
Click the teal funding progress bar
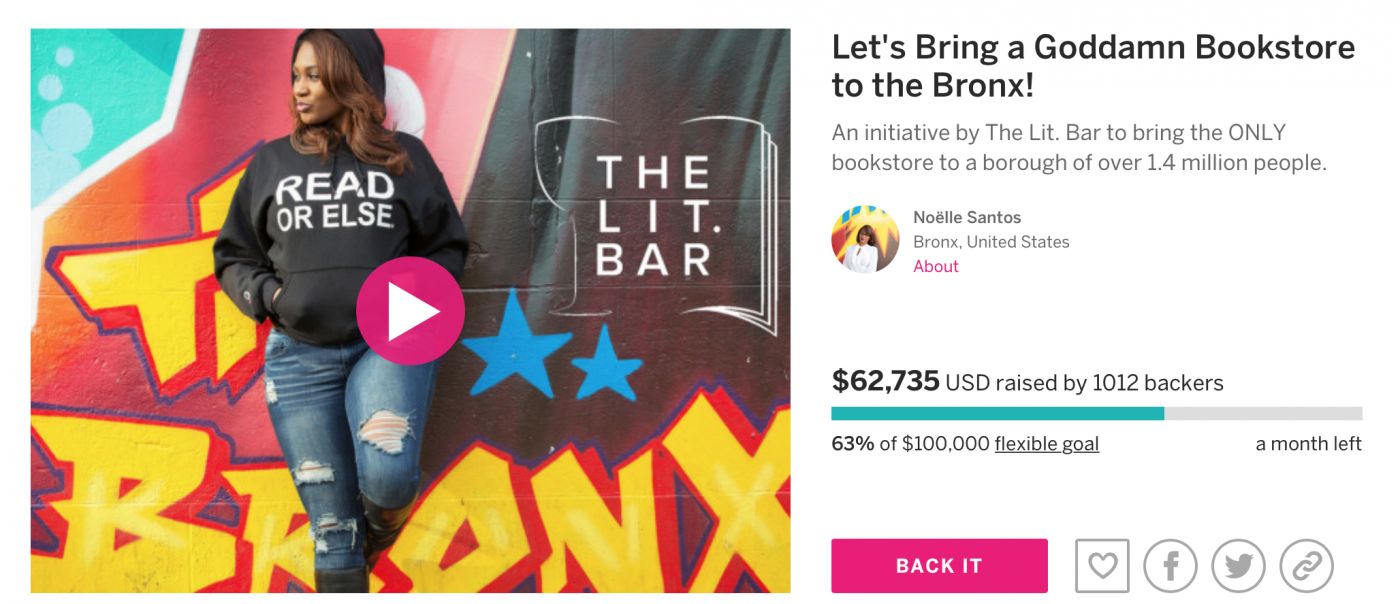(x=997, y=413)
